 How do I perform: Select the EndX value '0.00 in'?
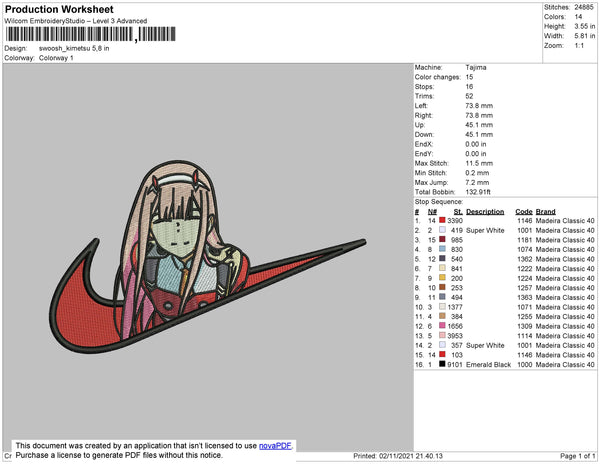pyautogui.click(x=476, y=144)
